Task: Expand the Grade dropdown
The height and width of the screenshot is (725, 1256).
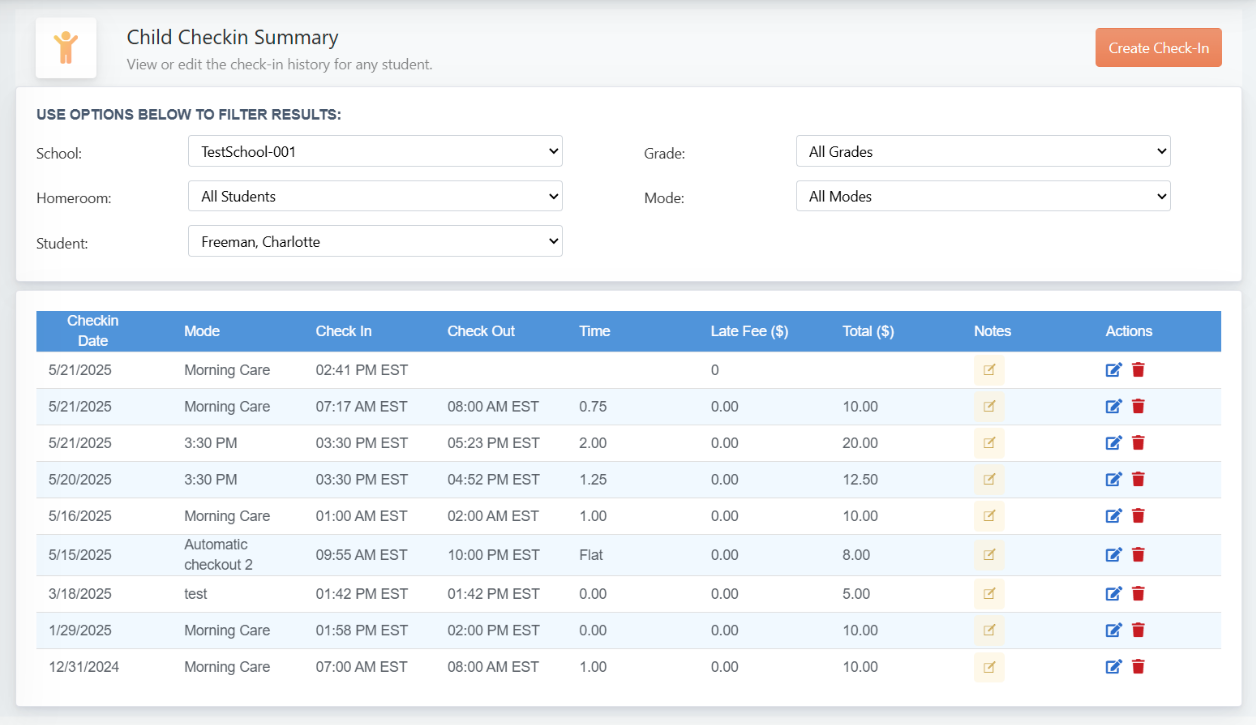Action: (983, 152)
